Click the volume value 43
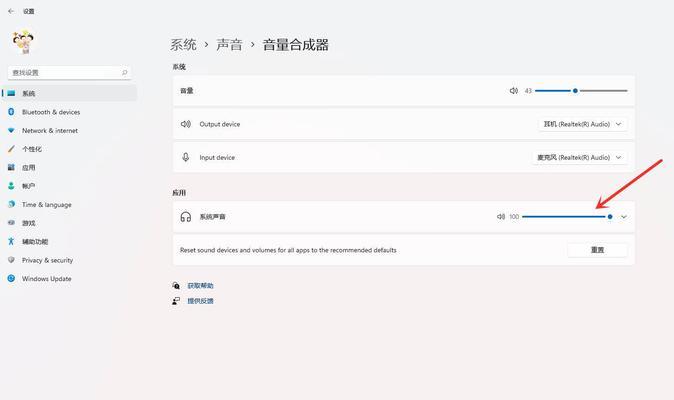Screen dimensions: 674x400 click(528, 91)
